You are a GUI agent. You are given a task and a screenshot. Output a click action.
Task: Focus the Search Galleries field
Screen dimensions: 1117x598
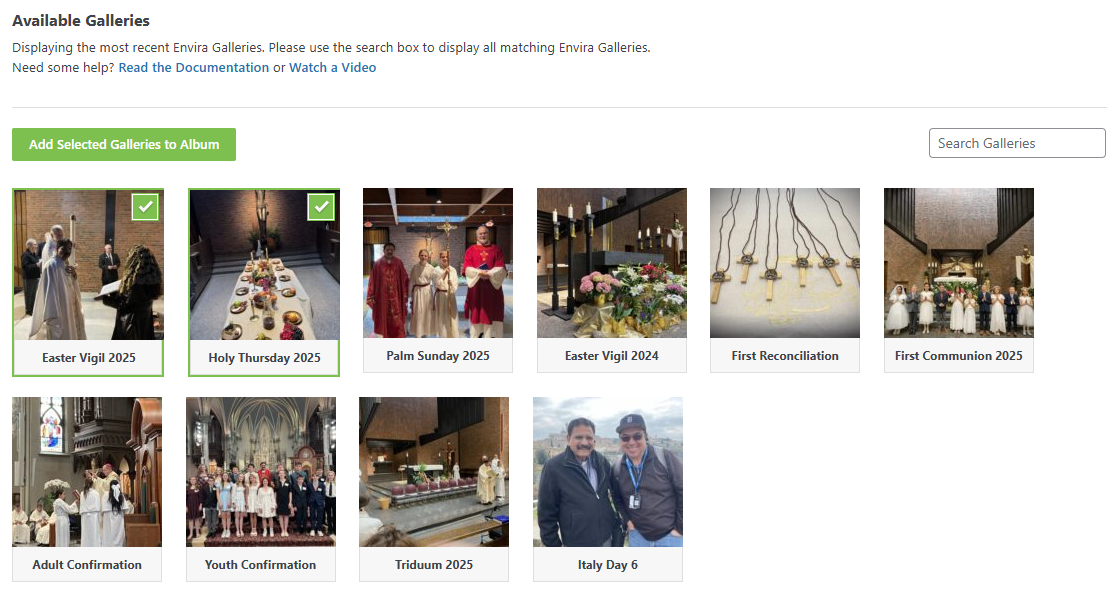[x=1016, y=143]
